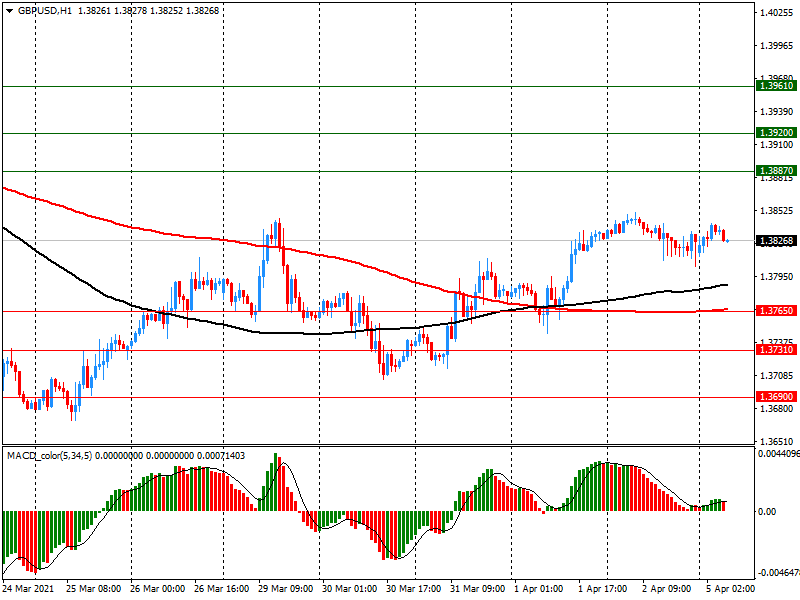This screenshot has height=600, width=800.
Task: Click the 0.00 level on MACD scale
Action: tap(766, 512)
